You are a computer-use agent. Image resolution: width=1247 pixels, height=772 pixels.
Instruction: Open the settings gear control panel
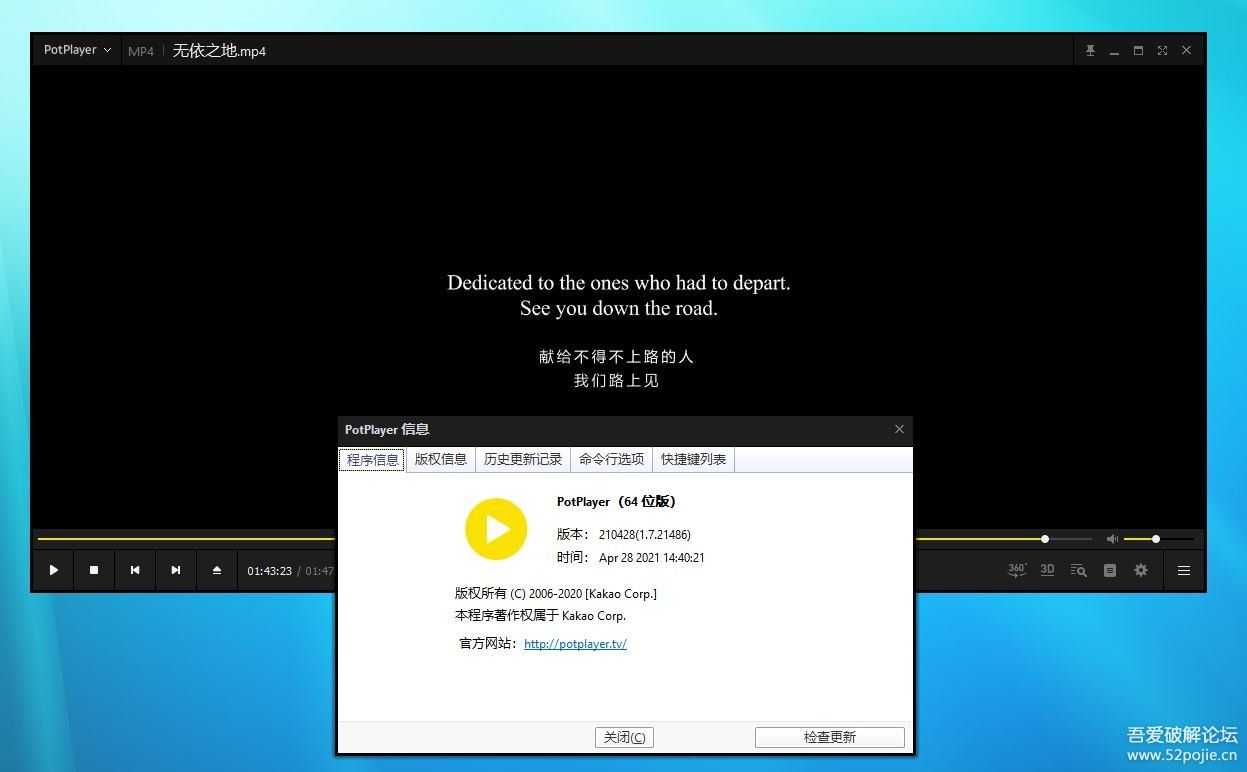click(1141, 570)
